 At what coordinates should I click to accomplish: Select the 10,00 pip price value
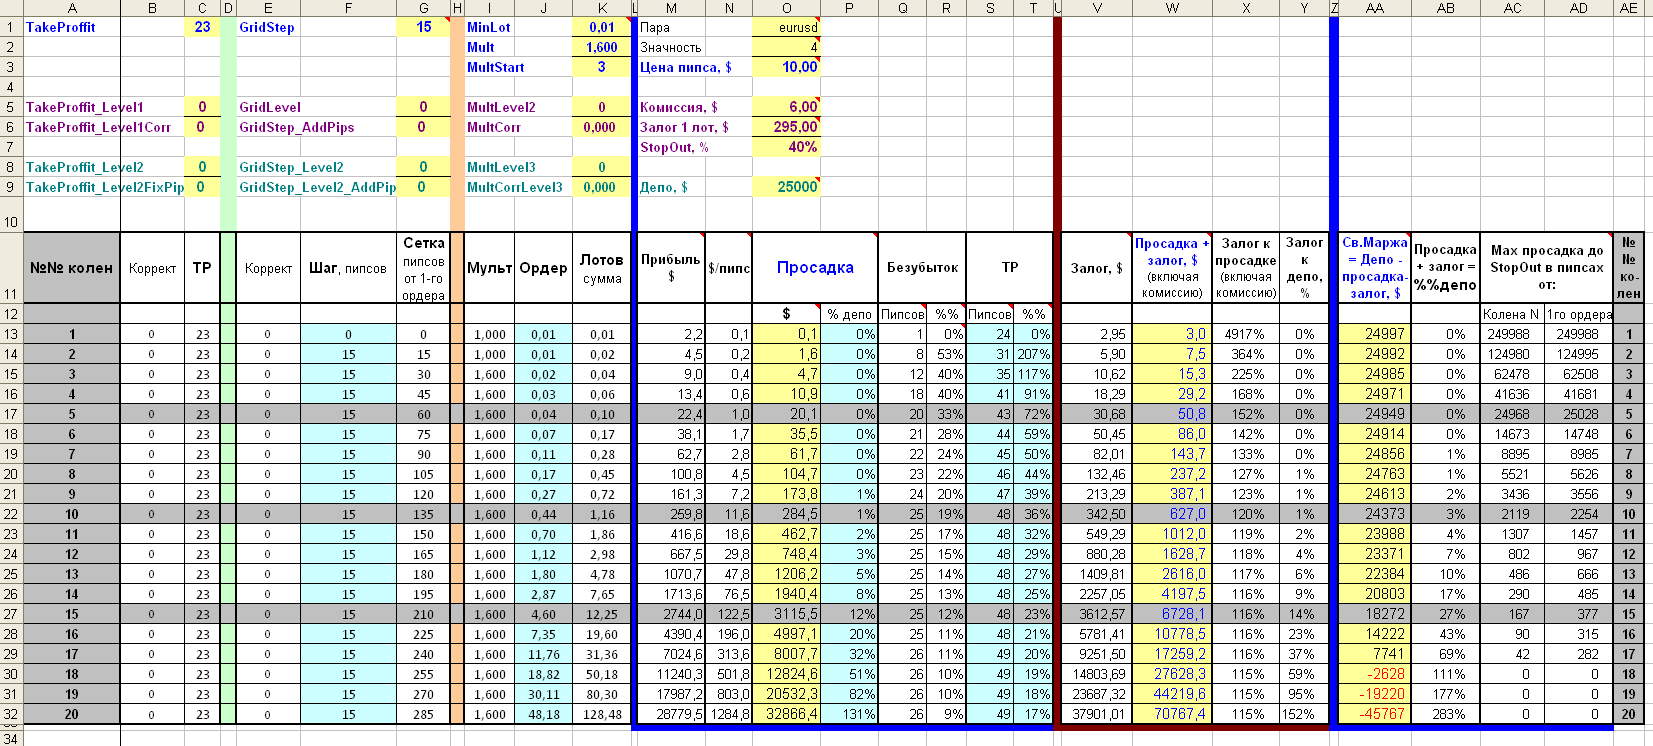tap(786, 67)
